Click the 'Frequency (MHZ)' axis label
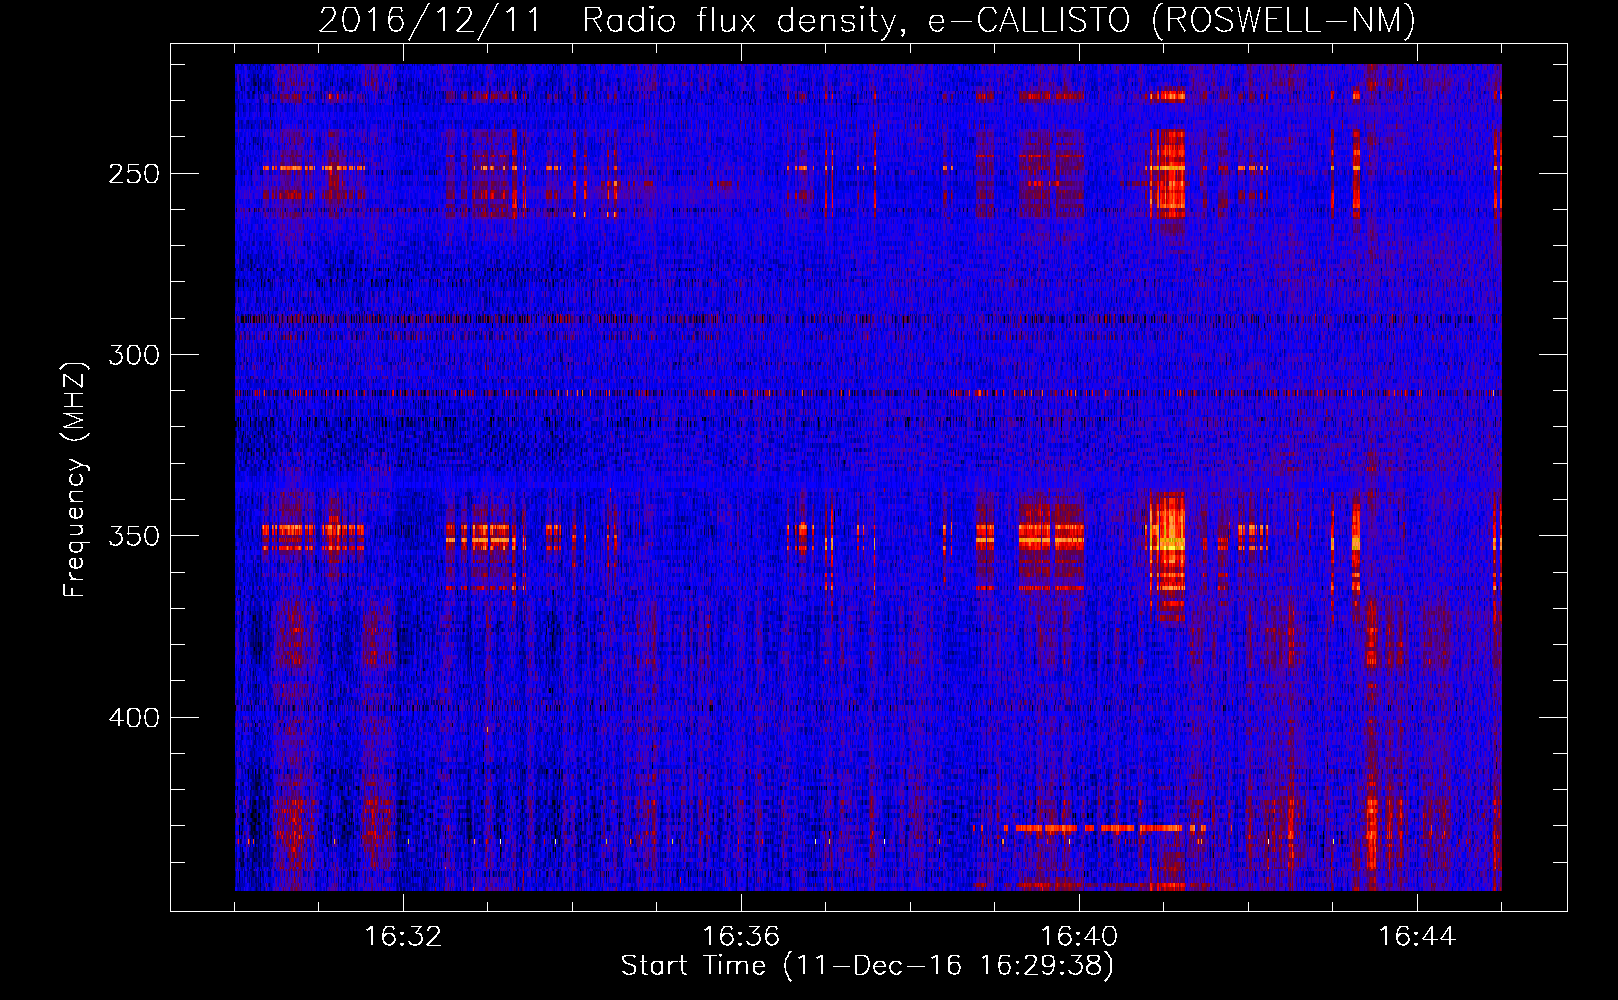1618x1000 pixels. point(76,479)
